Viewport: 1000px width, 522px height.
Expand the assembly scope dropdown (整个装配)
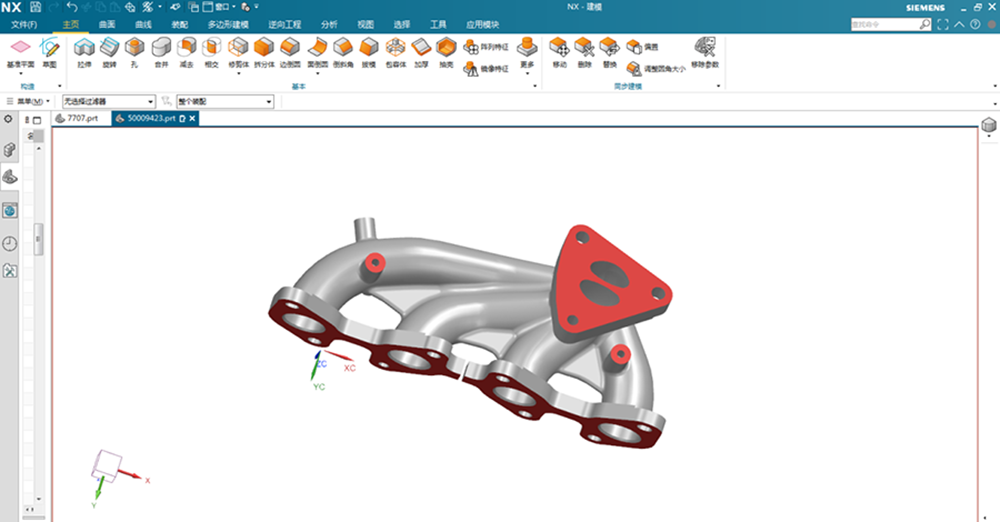[x=225, y=102]
